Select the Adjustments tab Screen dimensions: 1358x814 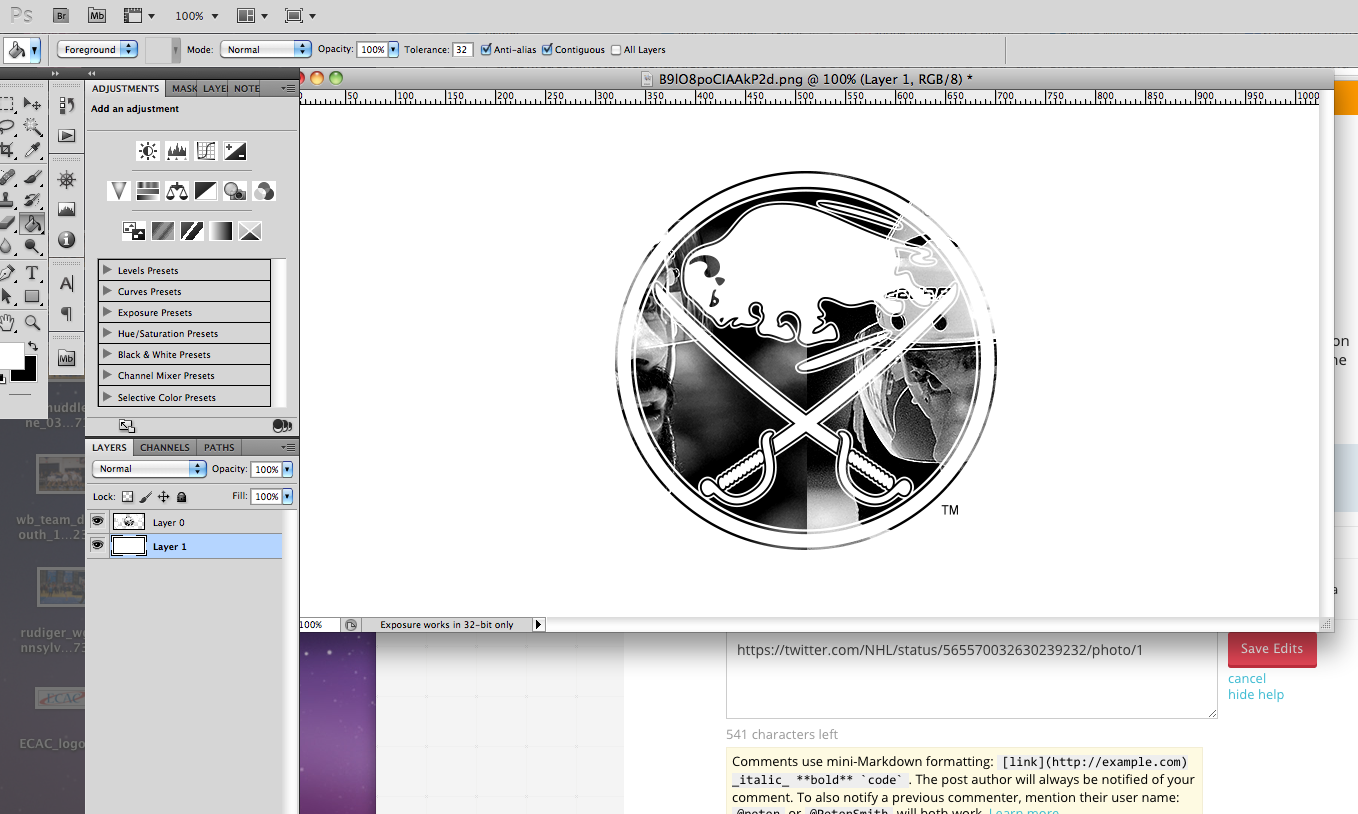coord(126,88)
